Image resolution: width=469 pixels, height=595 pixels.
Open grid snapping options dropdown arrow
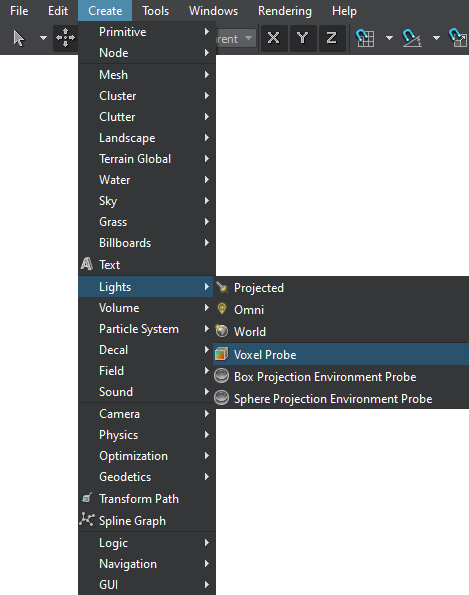tap(389, 38)
